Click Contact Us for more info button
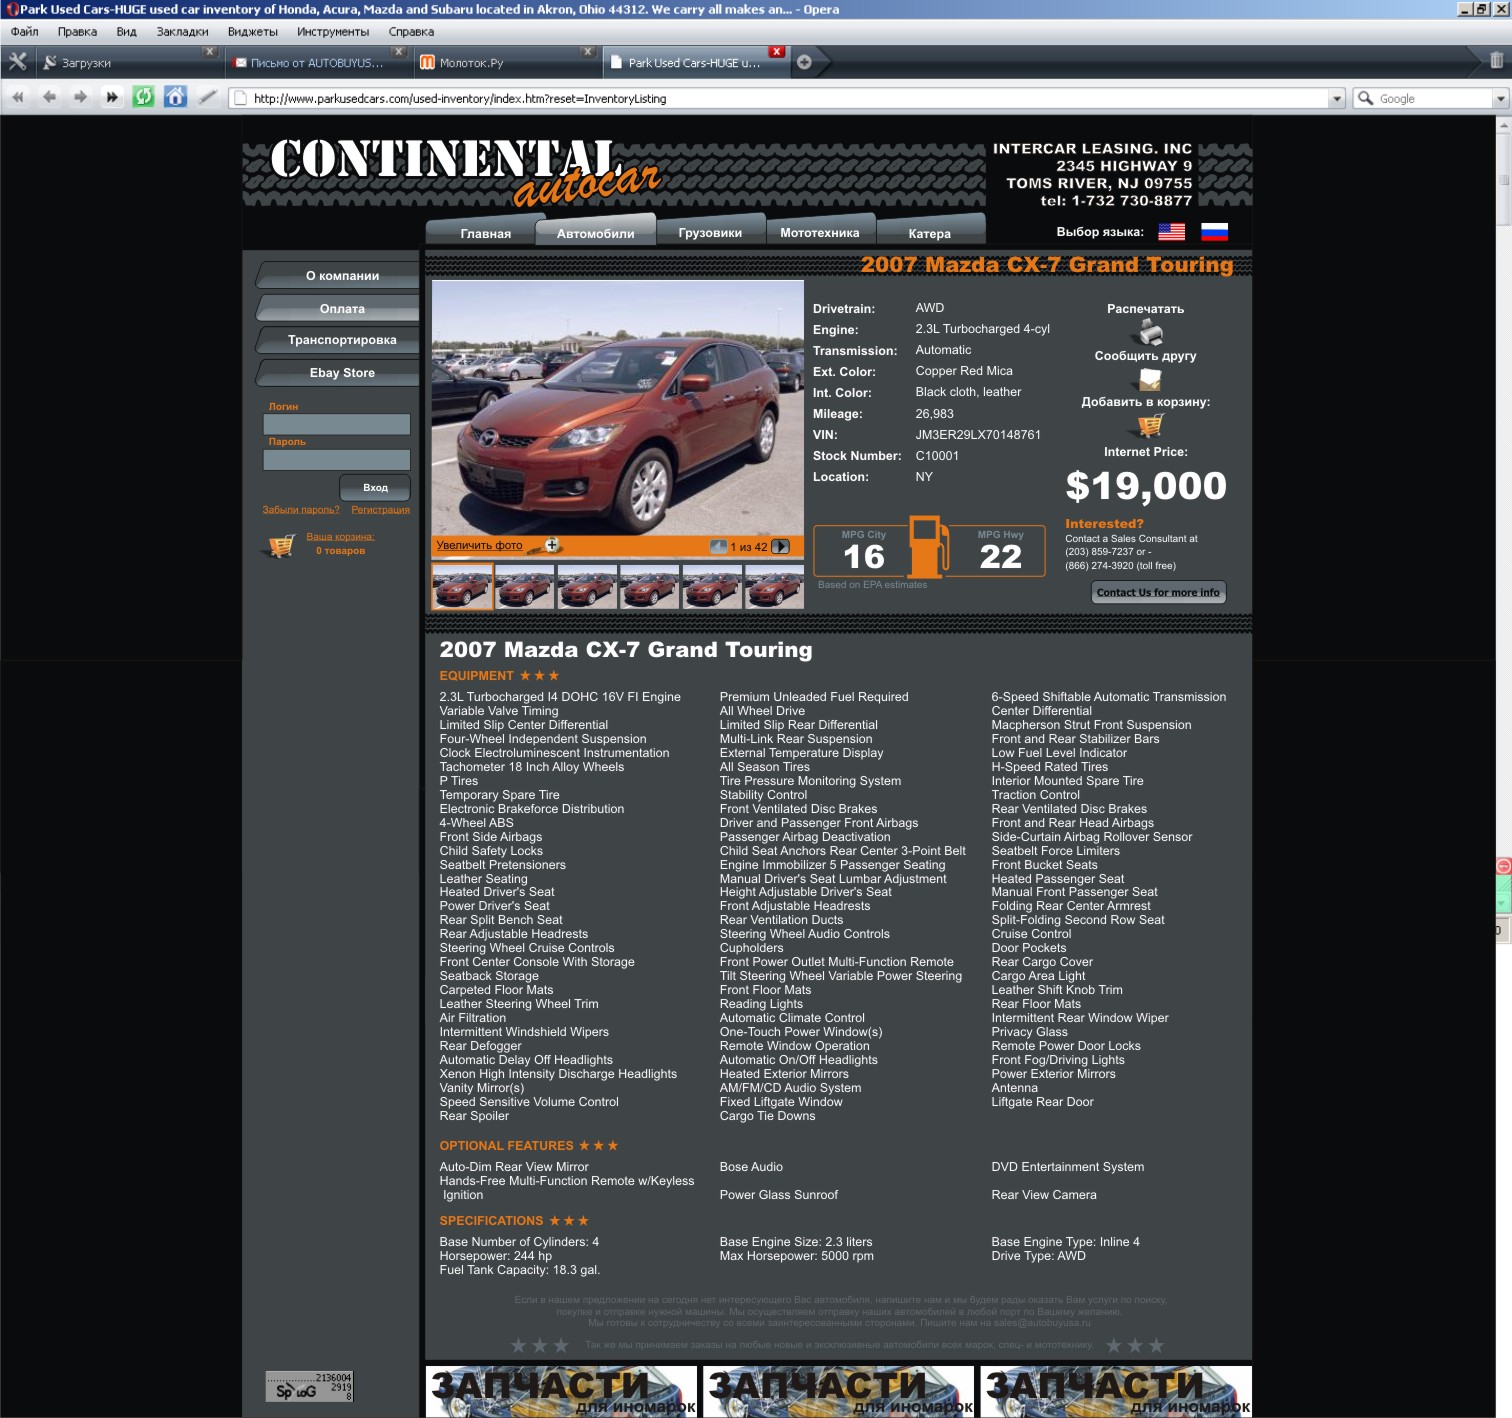The height and width of the screenshot is (1418, 1512). (x=1158, y=592)
